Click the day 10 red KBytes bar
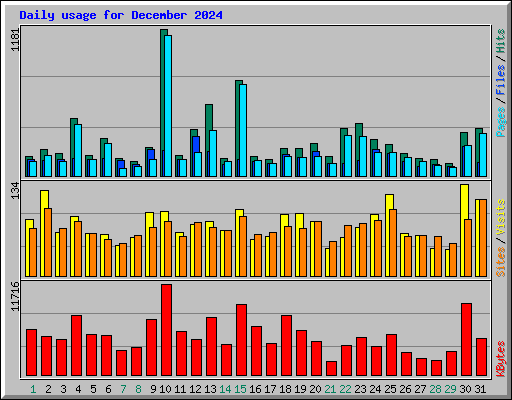Screen dimensions: 512x400 [x=166, y=330]
